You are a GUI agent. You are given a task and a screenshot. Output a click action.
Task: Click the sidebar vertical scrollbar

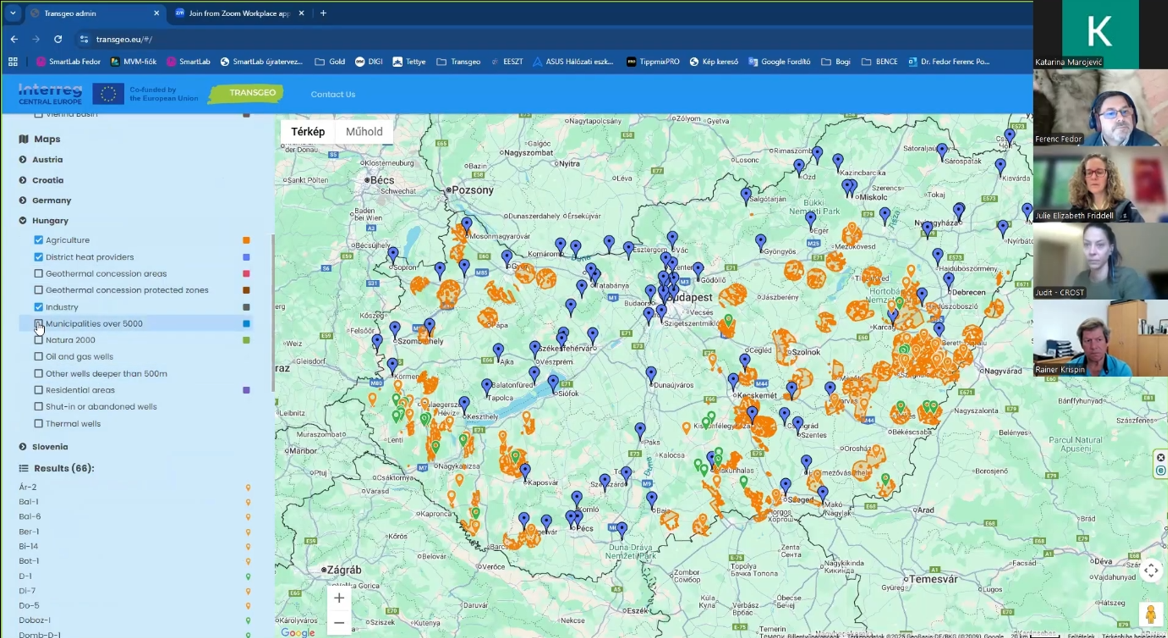(273, 313)
